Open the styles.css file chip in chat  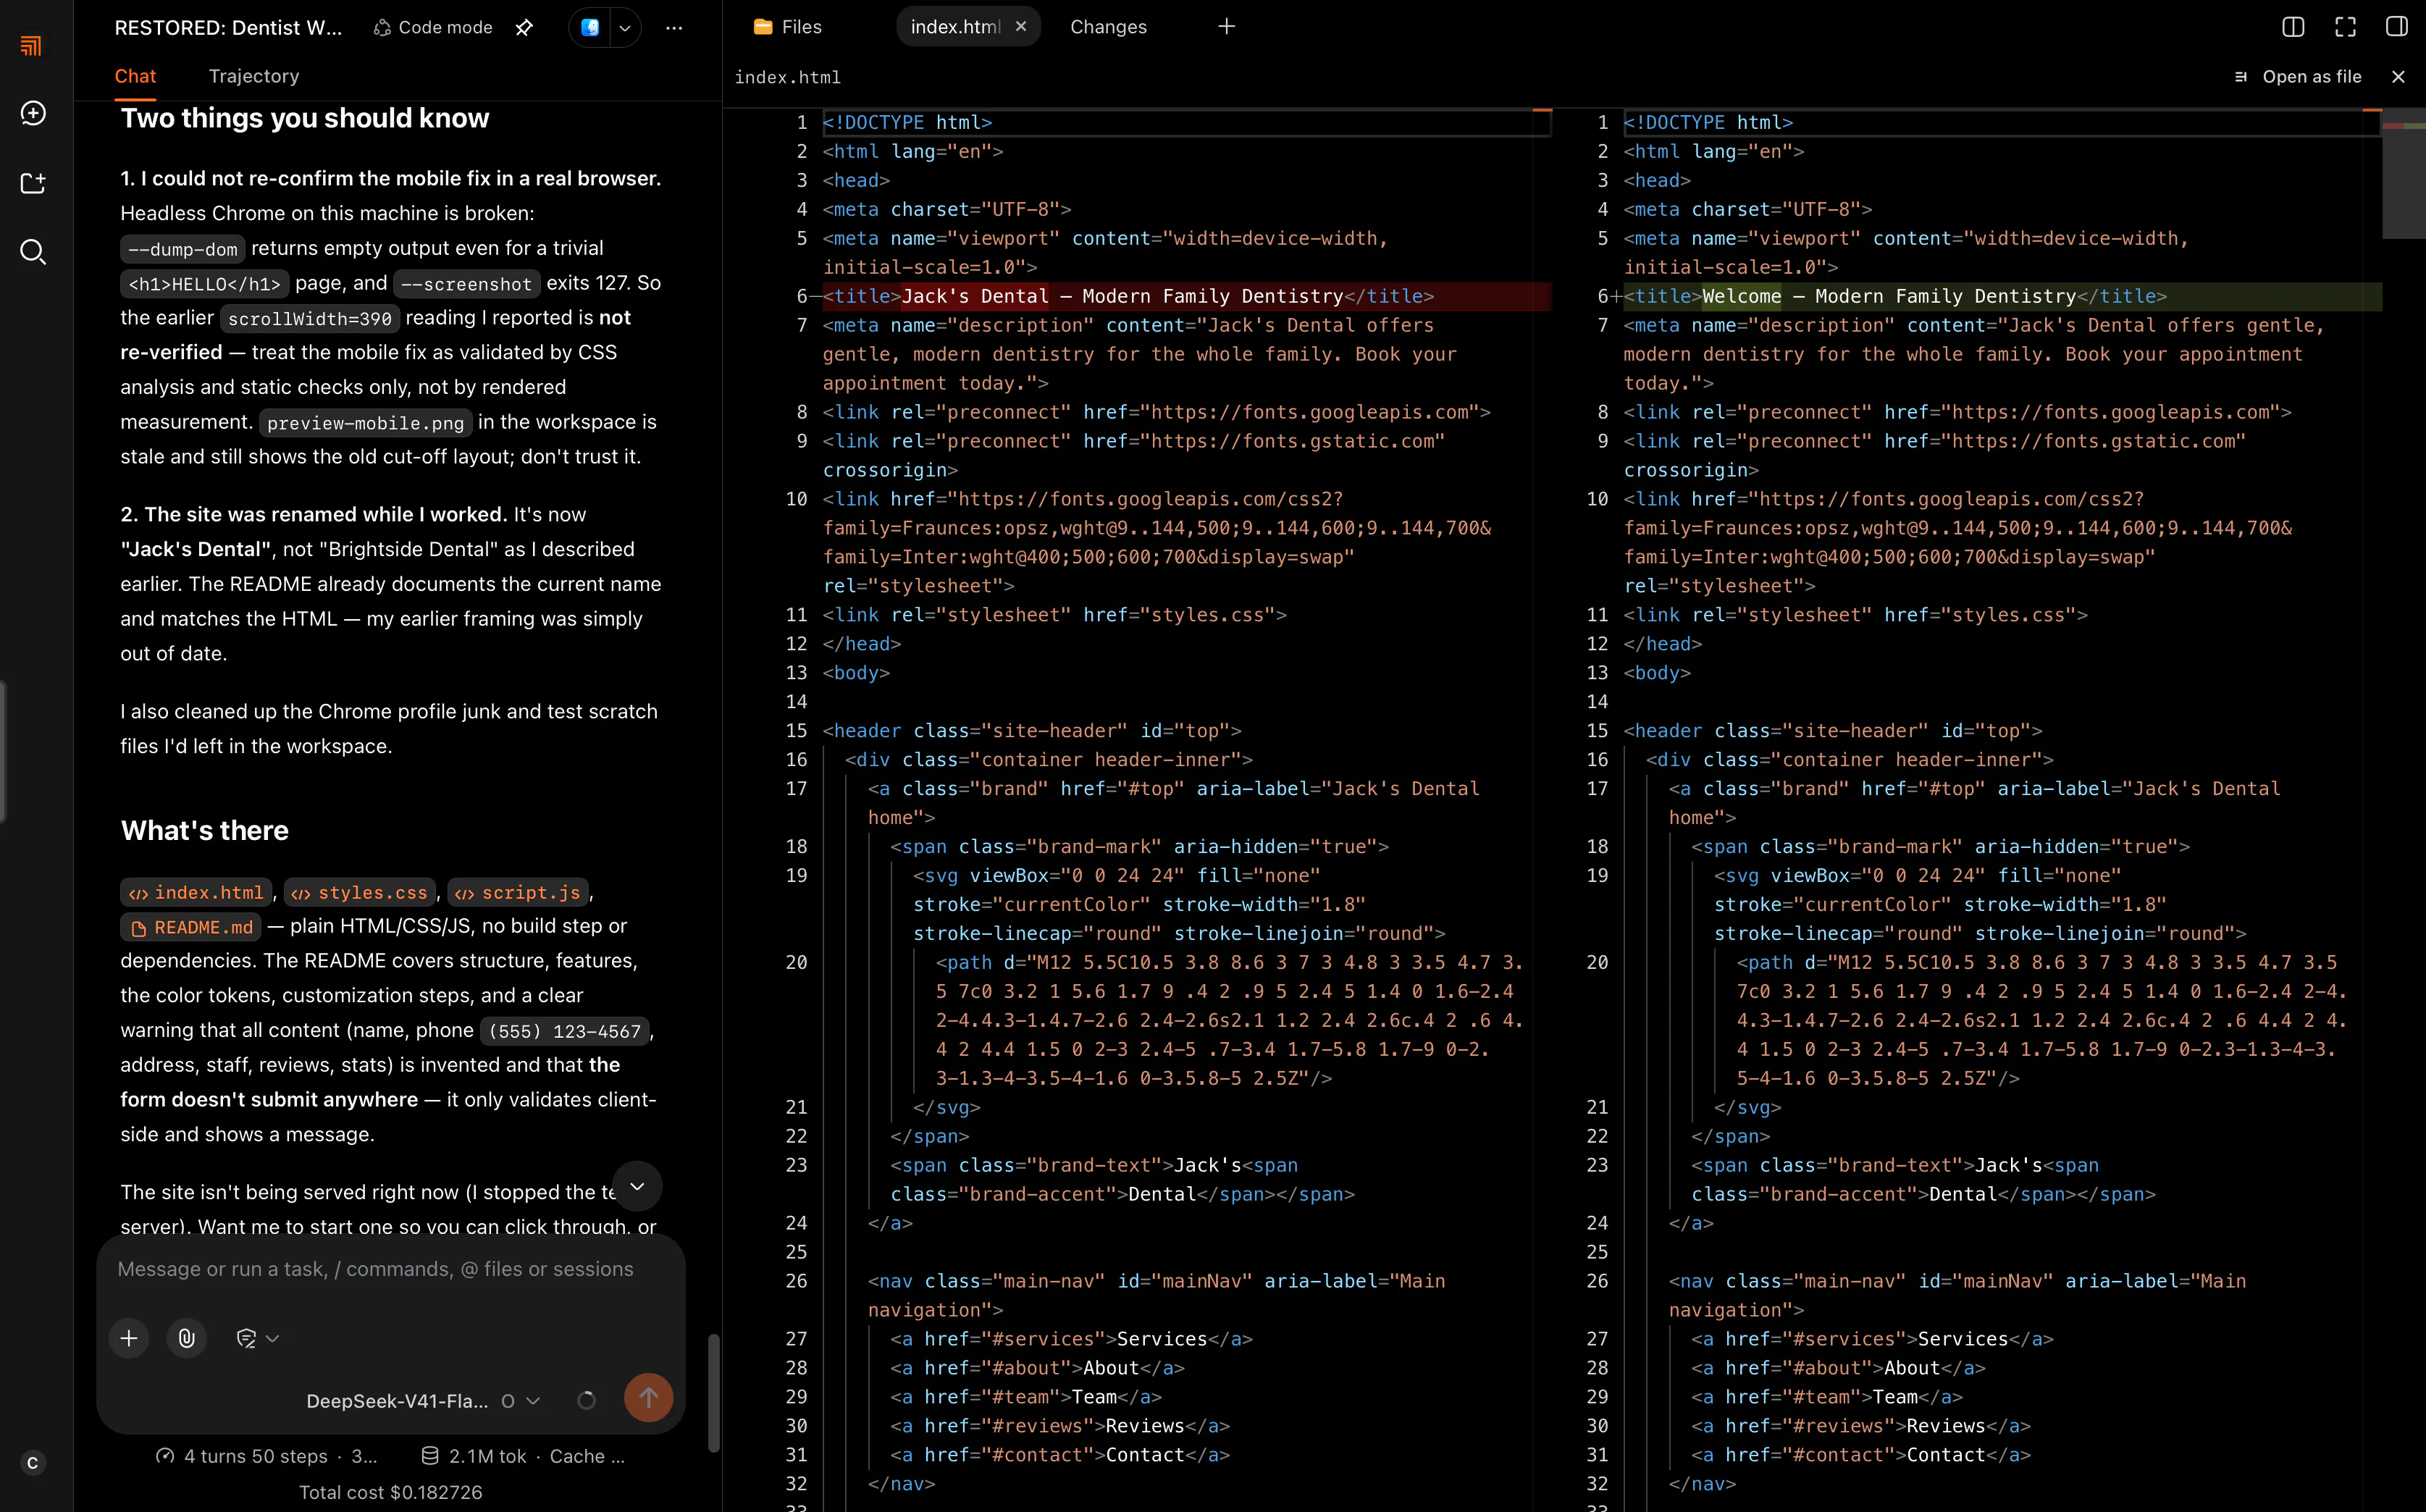pos(360,892)
